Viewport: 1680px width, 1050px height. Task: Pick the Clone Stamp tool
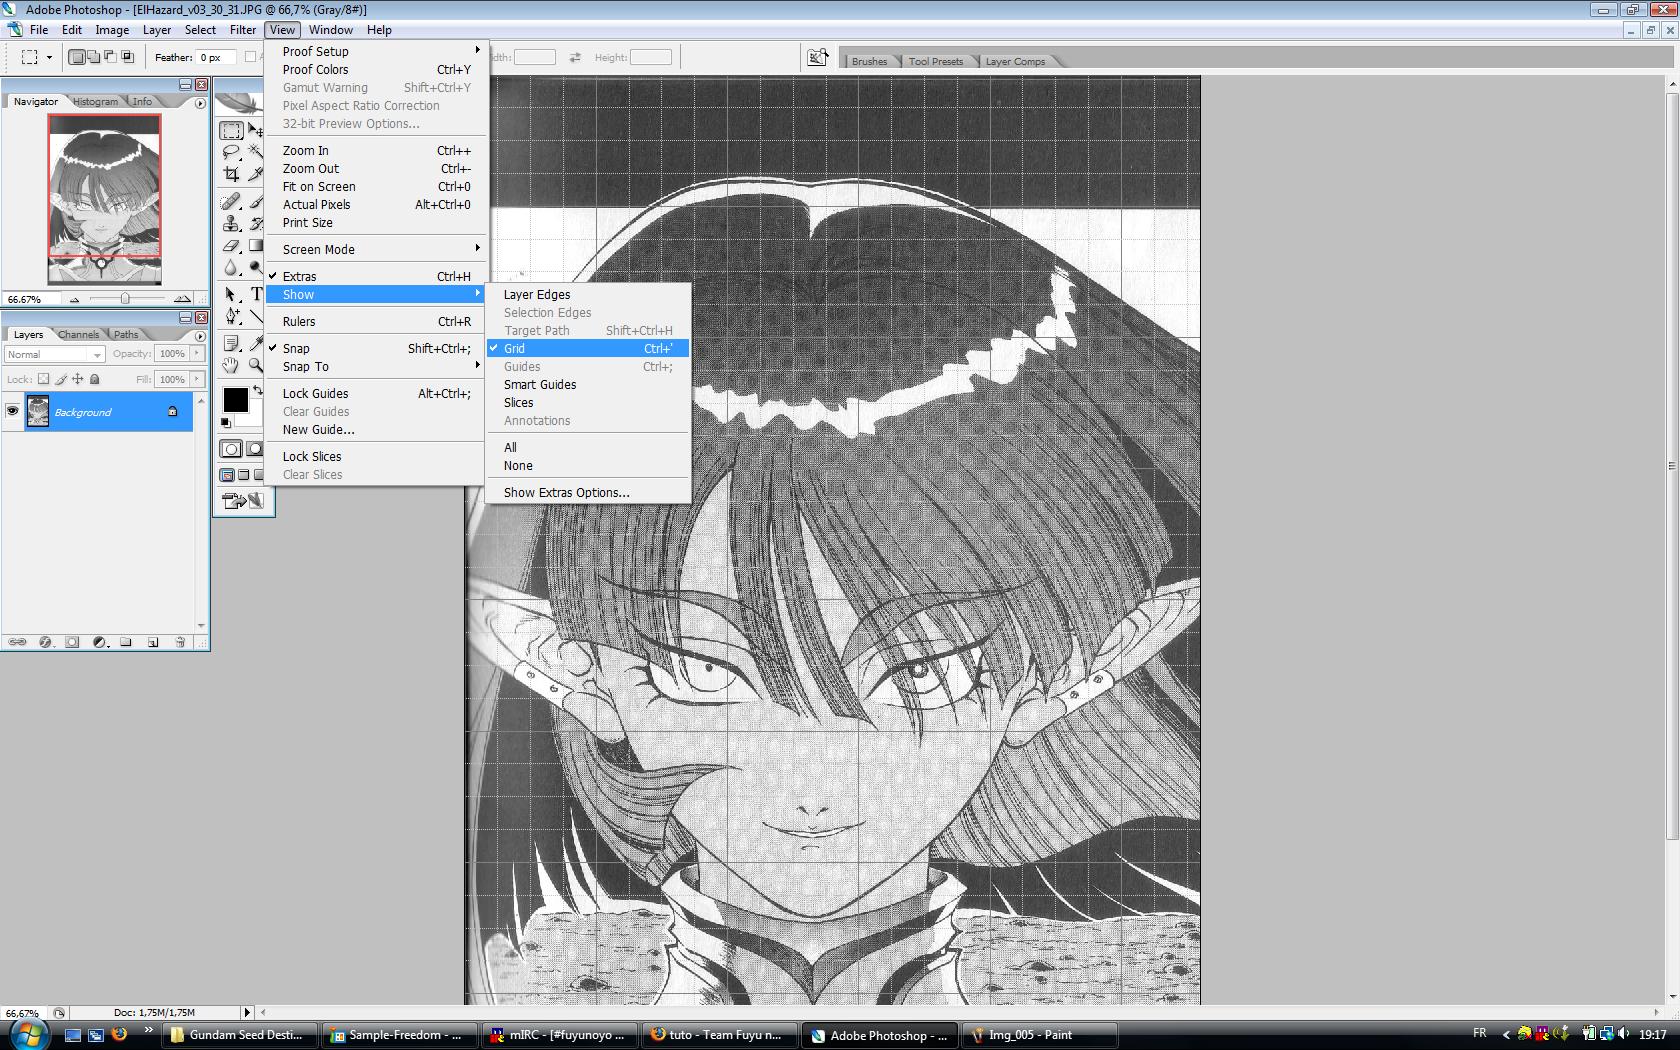pos(231,224)
